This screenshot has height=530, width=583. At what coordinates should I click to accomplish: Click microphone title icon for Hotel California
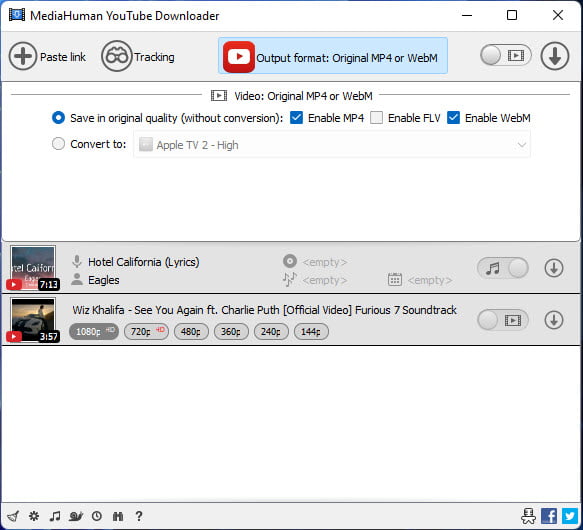click(77, 261)
